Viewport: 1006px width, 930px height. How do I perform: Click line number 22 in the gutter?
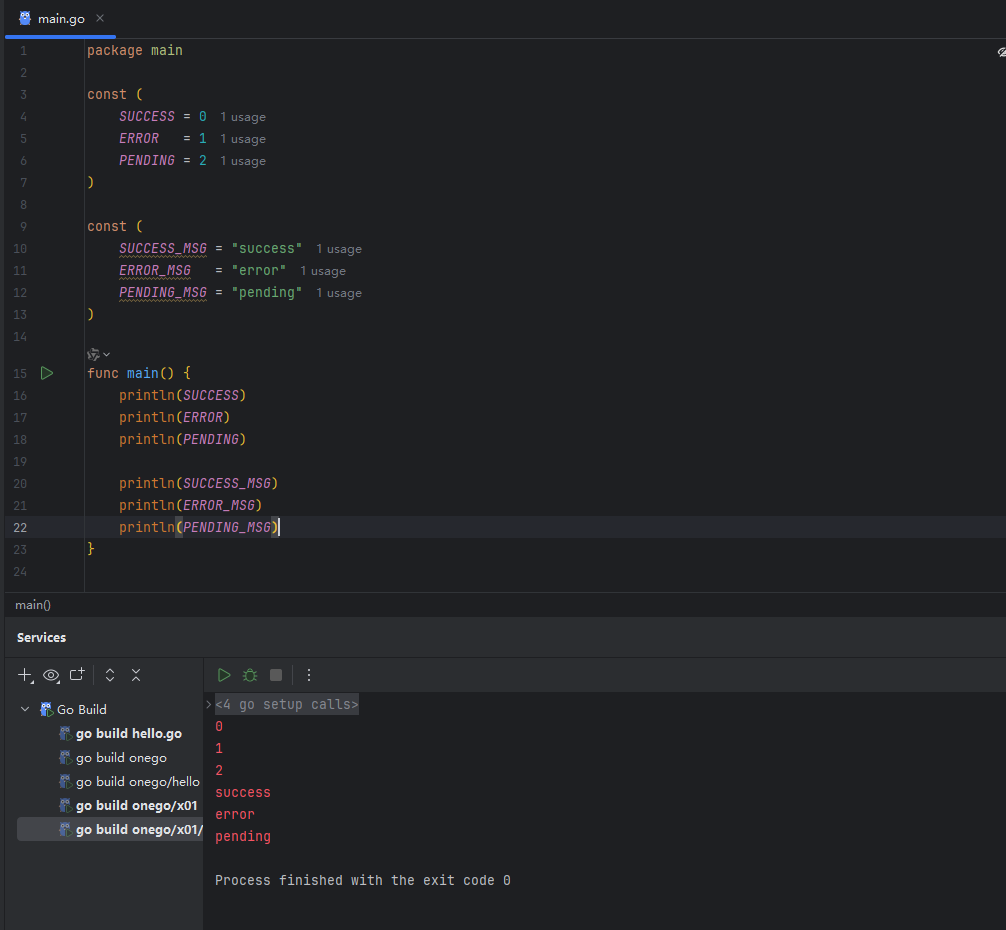click(x=20, y=528)
